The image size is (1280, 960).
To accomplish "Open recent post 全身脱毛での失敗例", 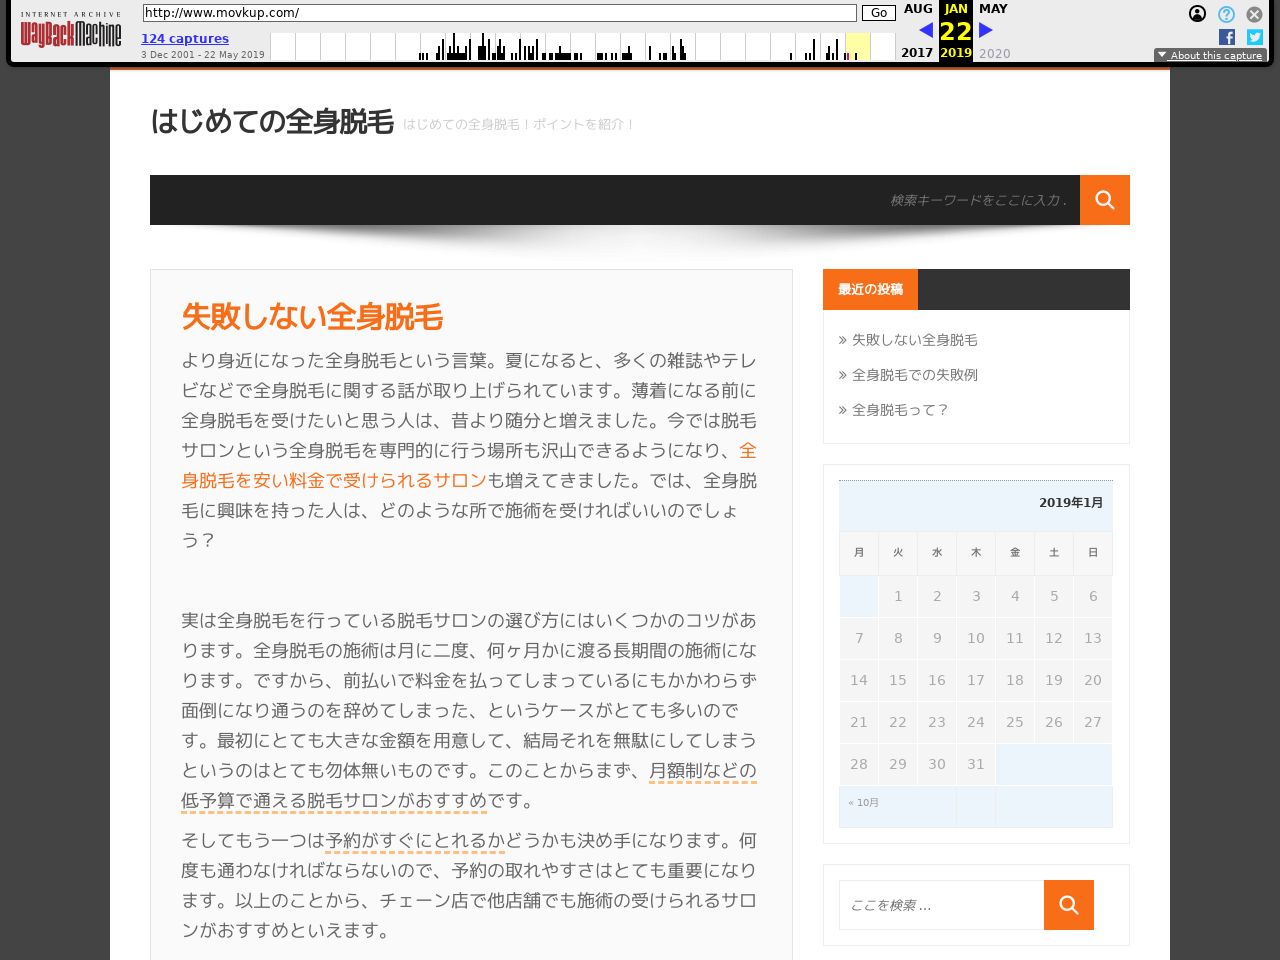I will point(914,375).
